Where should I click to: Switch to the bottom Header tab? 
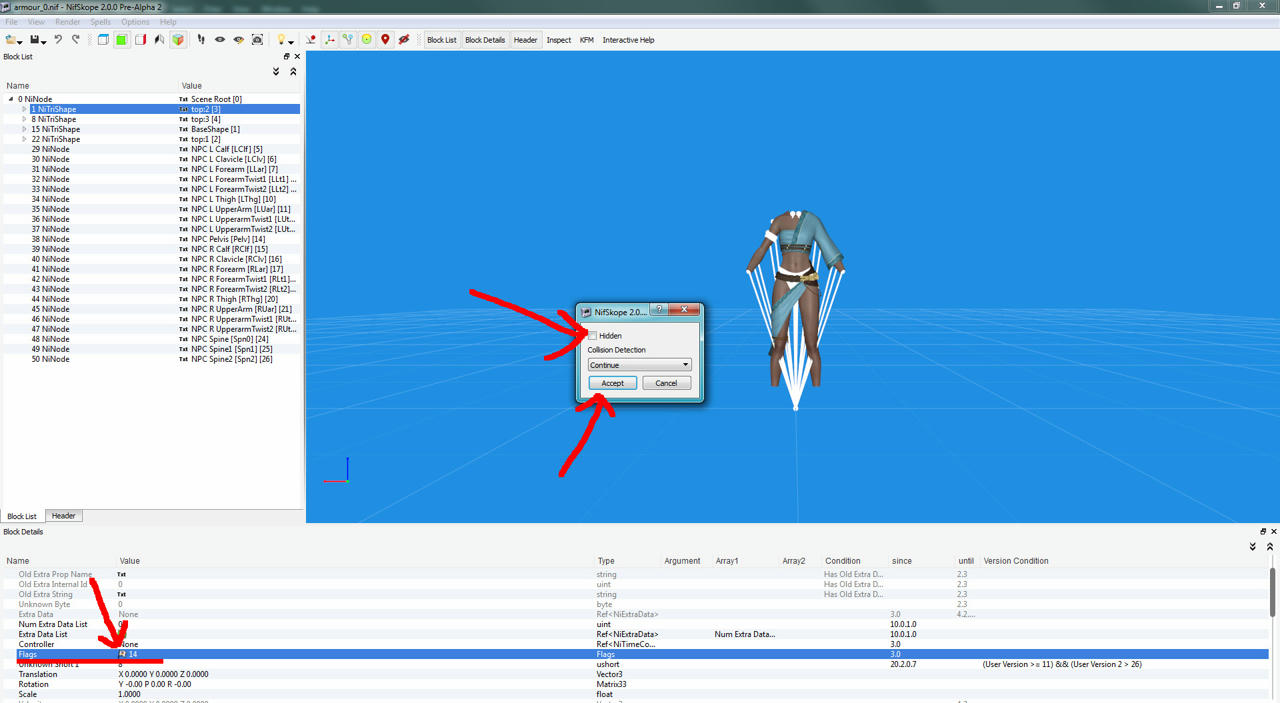tap(64, 516)
